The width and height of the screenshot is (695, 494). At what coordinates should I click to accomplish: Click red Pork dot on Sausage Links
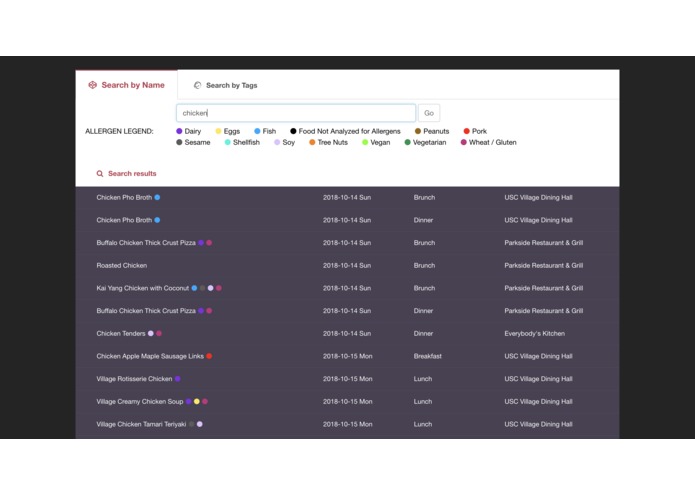pos(209,356)
